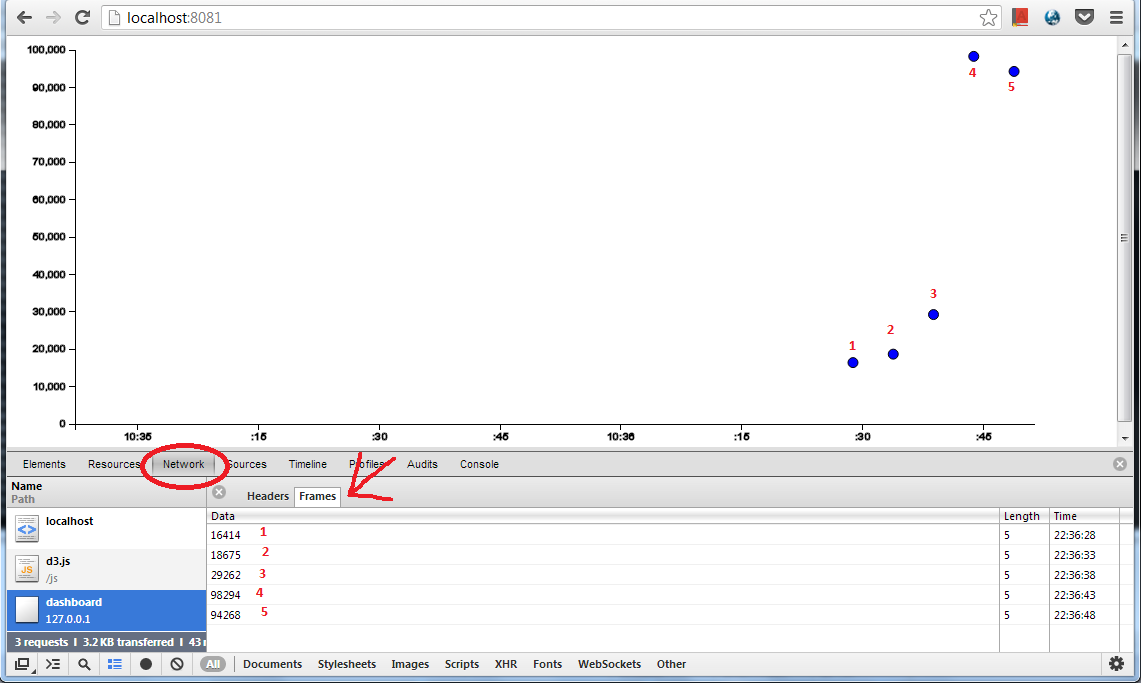
Task: Go back with the browser back arrow
Action: pos(24,17)
